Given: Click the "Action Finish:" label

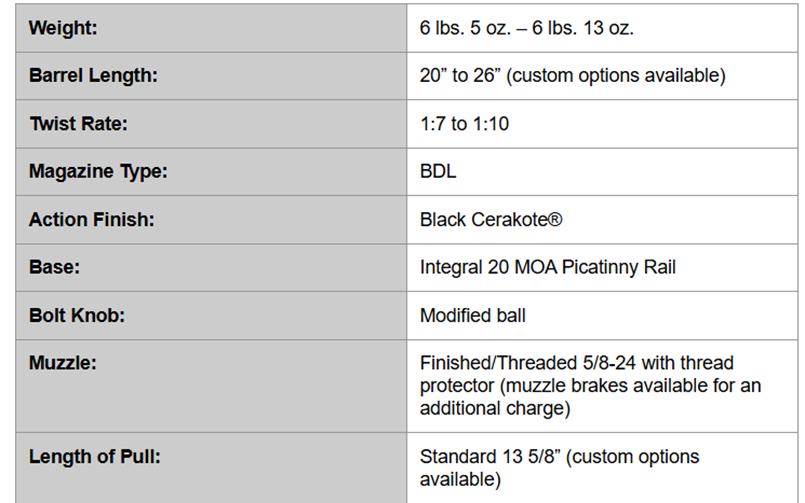Looking at the screenshot, I should [x=91, y=220].
